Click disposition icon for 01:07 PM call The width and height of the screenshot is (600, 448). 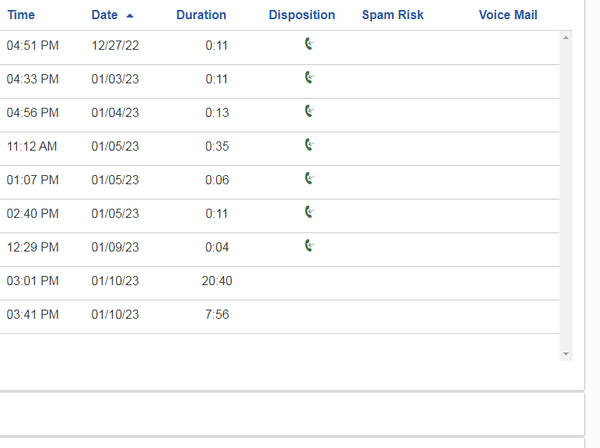coord(310,179)
